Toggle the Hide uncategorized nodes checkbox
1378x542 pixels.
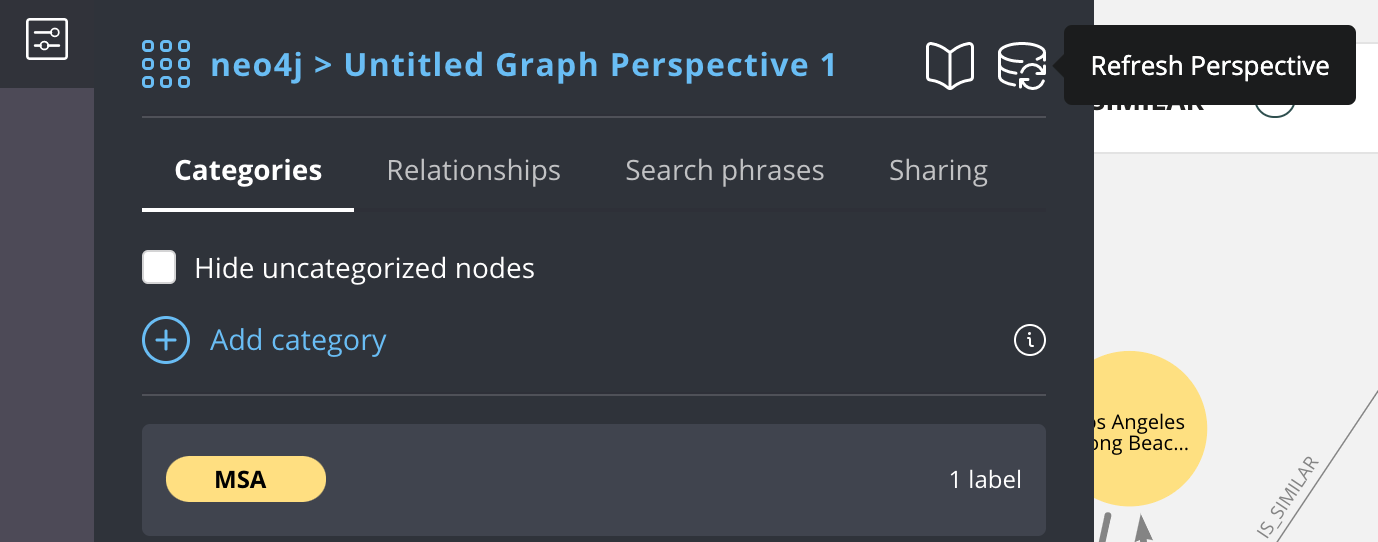pos(159,268)
